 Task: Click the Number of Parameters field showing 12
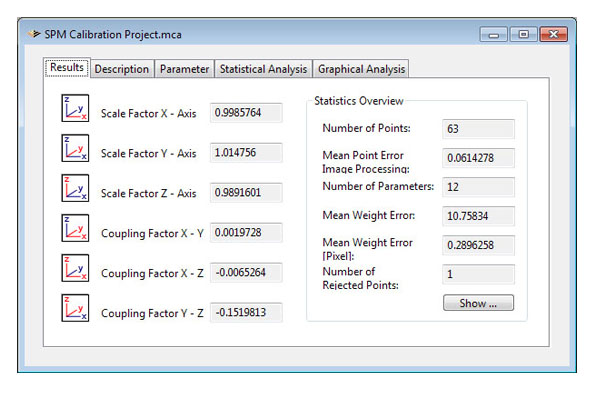coord(479,187)
